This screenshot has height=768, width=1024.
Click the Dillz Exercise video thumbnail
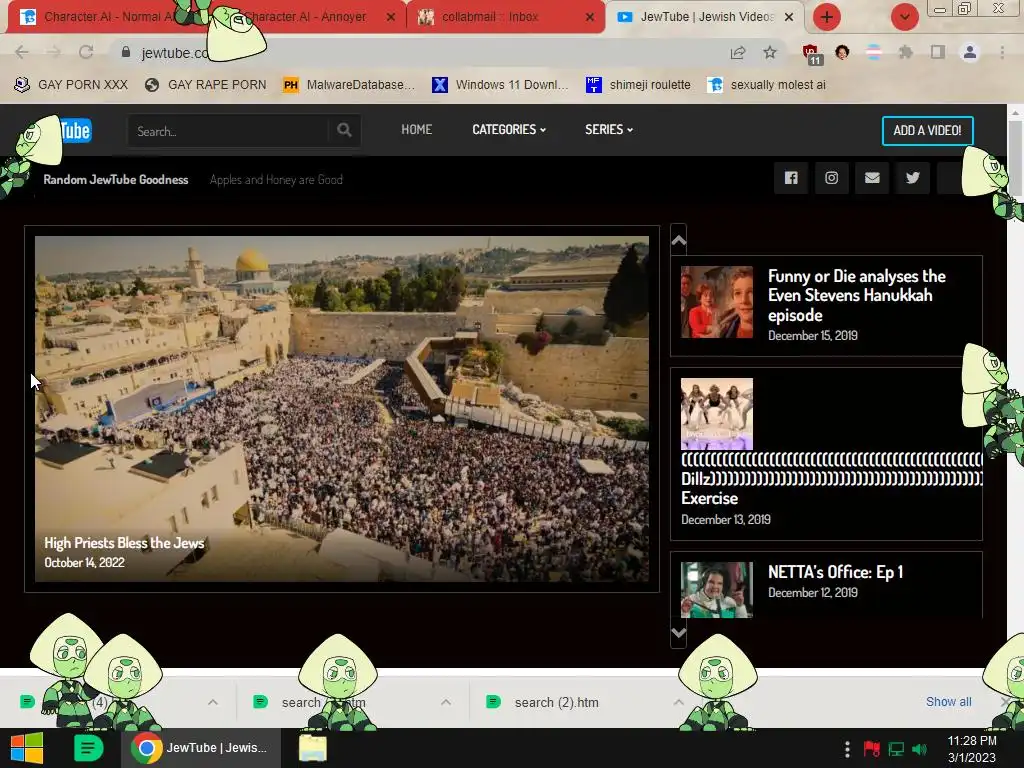click(x=716, y=414)
